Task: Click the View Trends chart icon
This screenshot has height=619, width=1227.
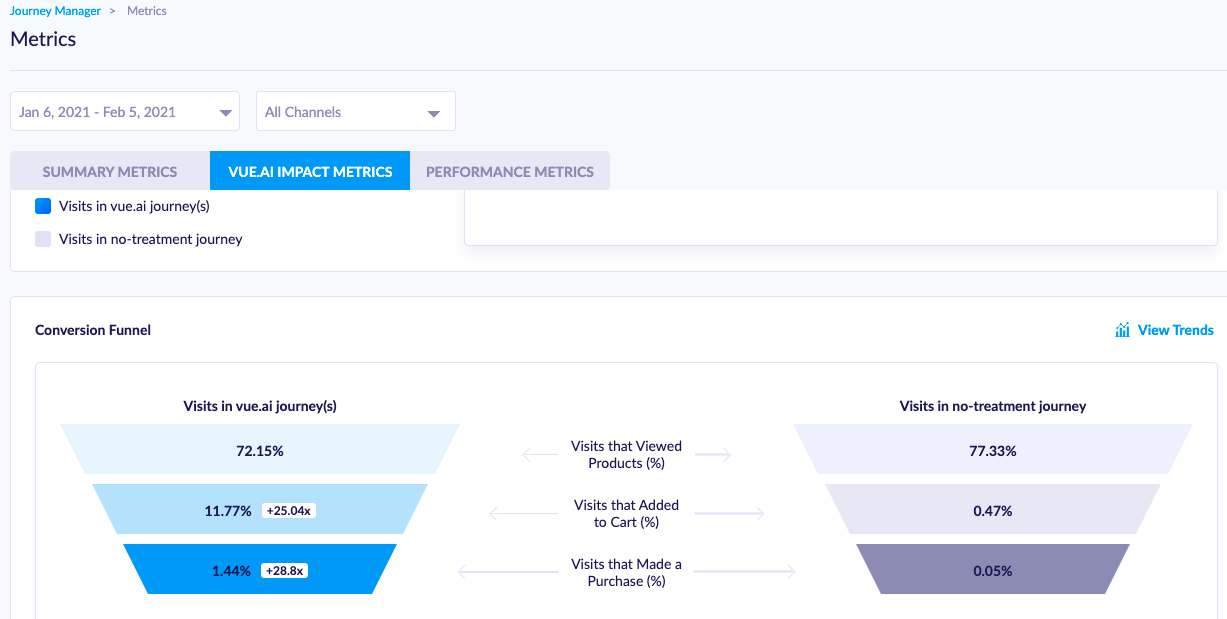Action: 1123,330
